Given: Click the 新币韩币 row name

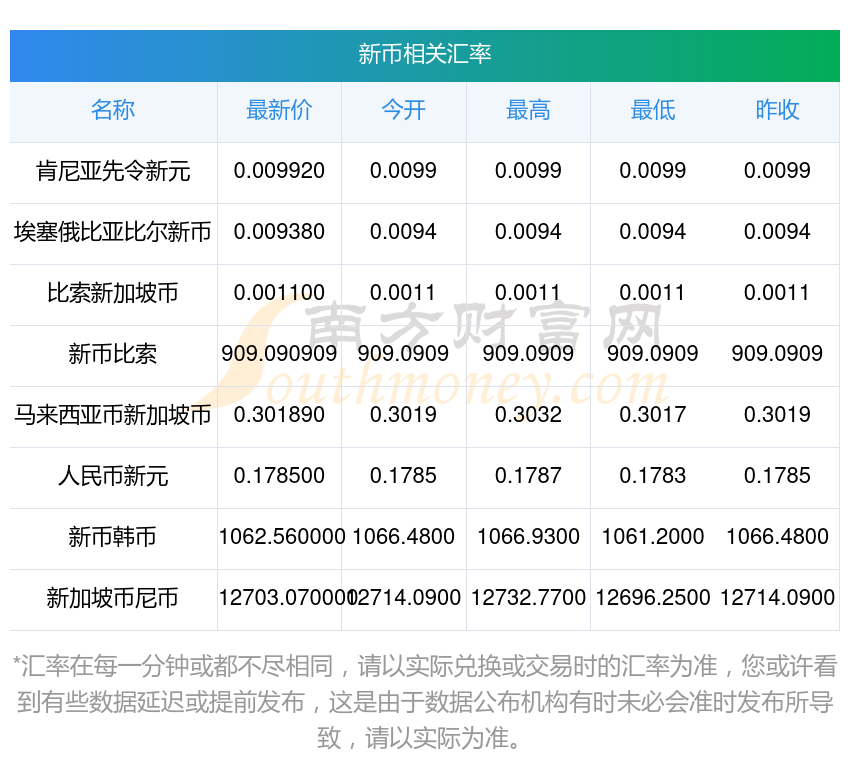Looking at the screenshot, I should 113,537.
